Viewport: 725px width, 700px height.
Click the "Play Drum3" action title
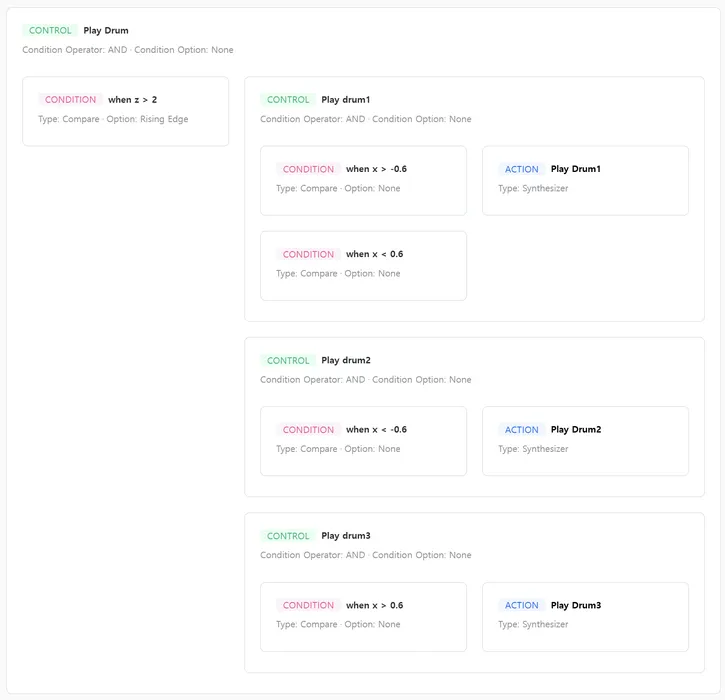(575, 606)
